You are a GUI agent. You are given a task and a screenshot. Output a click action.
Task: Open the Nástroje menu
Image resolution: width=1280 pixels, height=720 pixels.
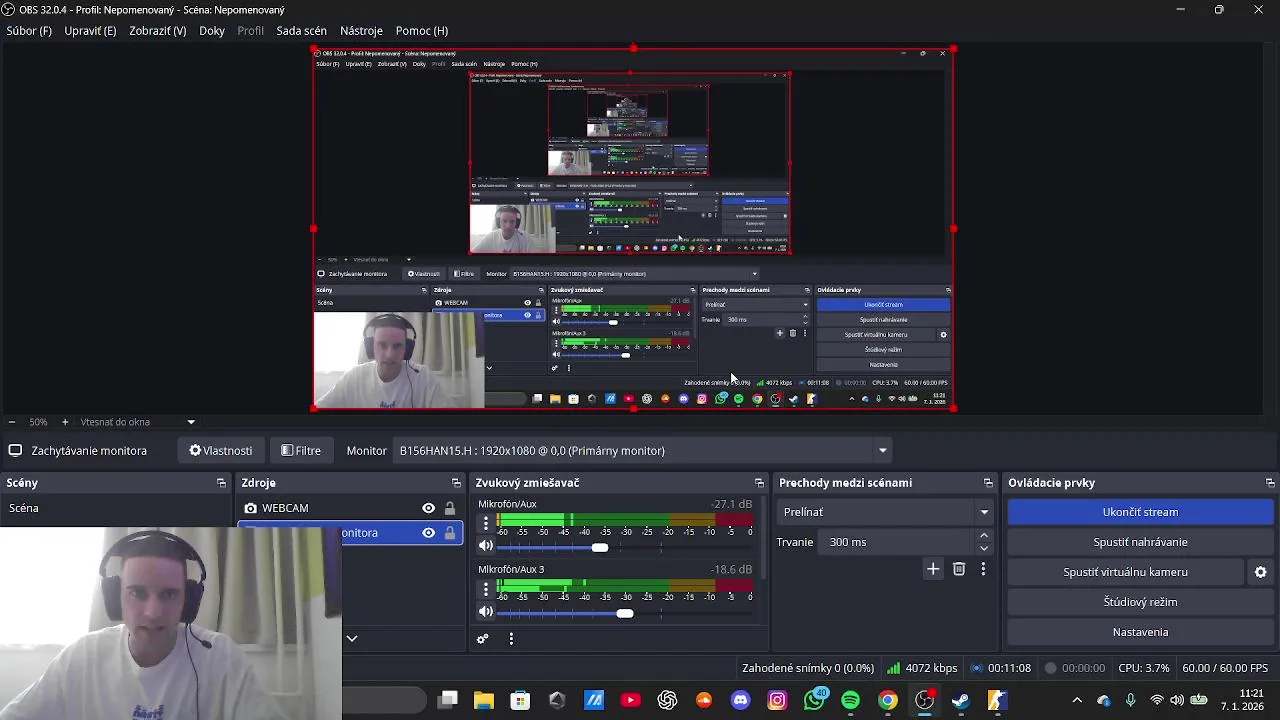(x=361, y=31)
